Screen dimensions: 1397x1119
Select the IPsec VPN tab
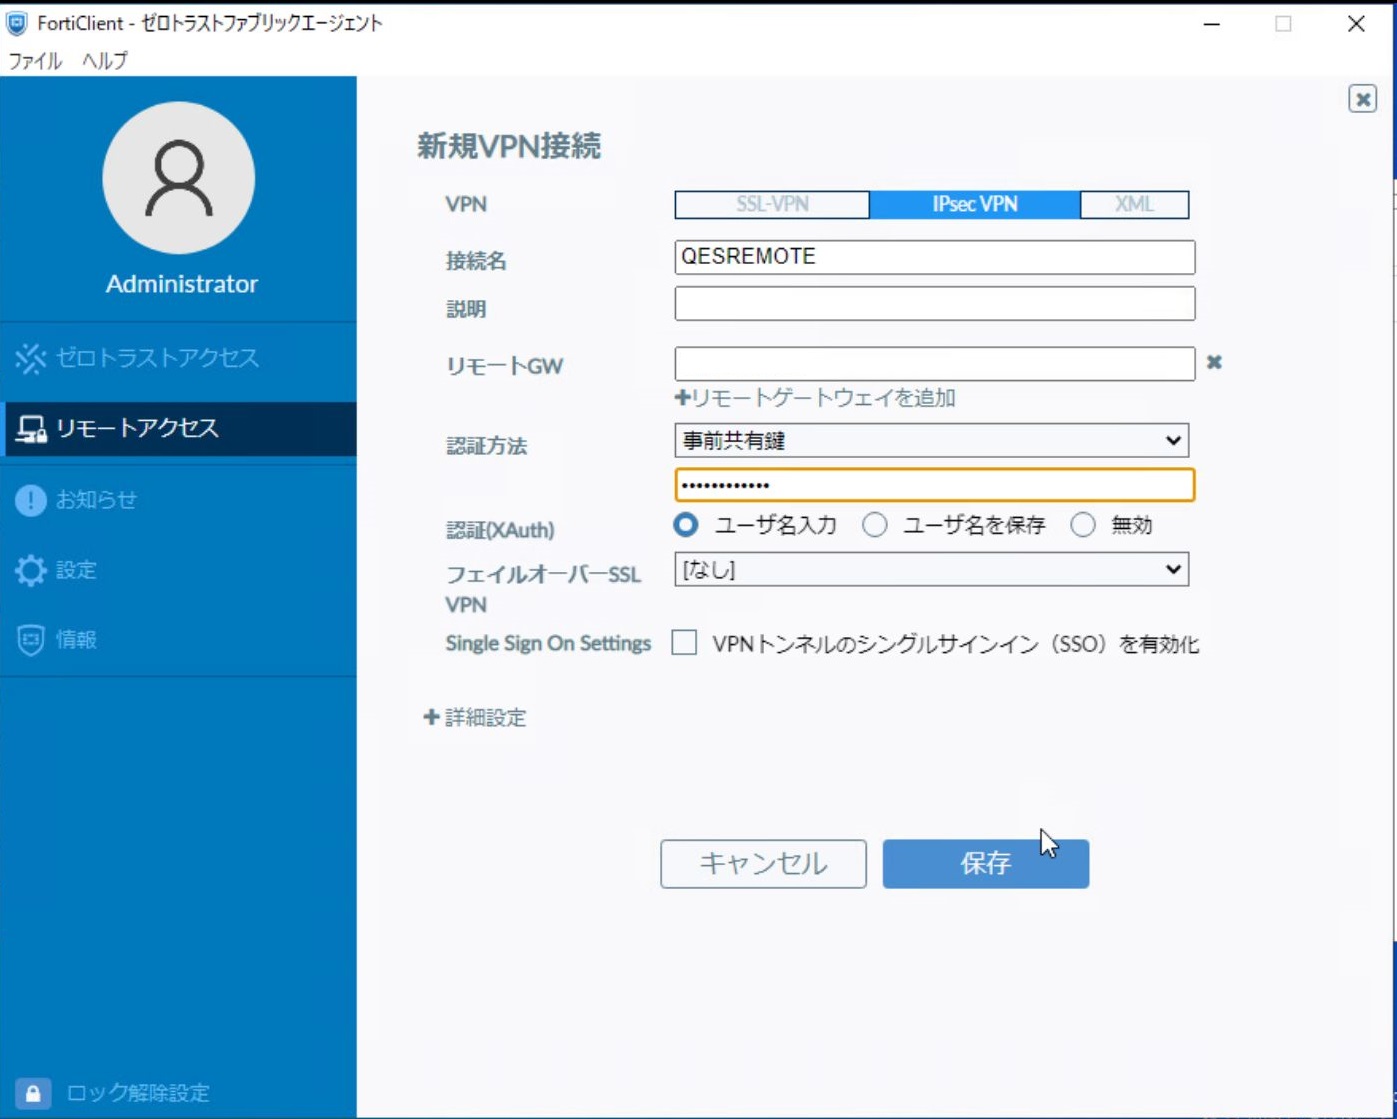(975, 204)
